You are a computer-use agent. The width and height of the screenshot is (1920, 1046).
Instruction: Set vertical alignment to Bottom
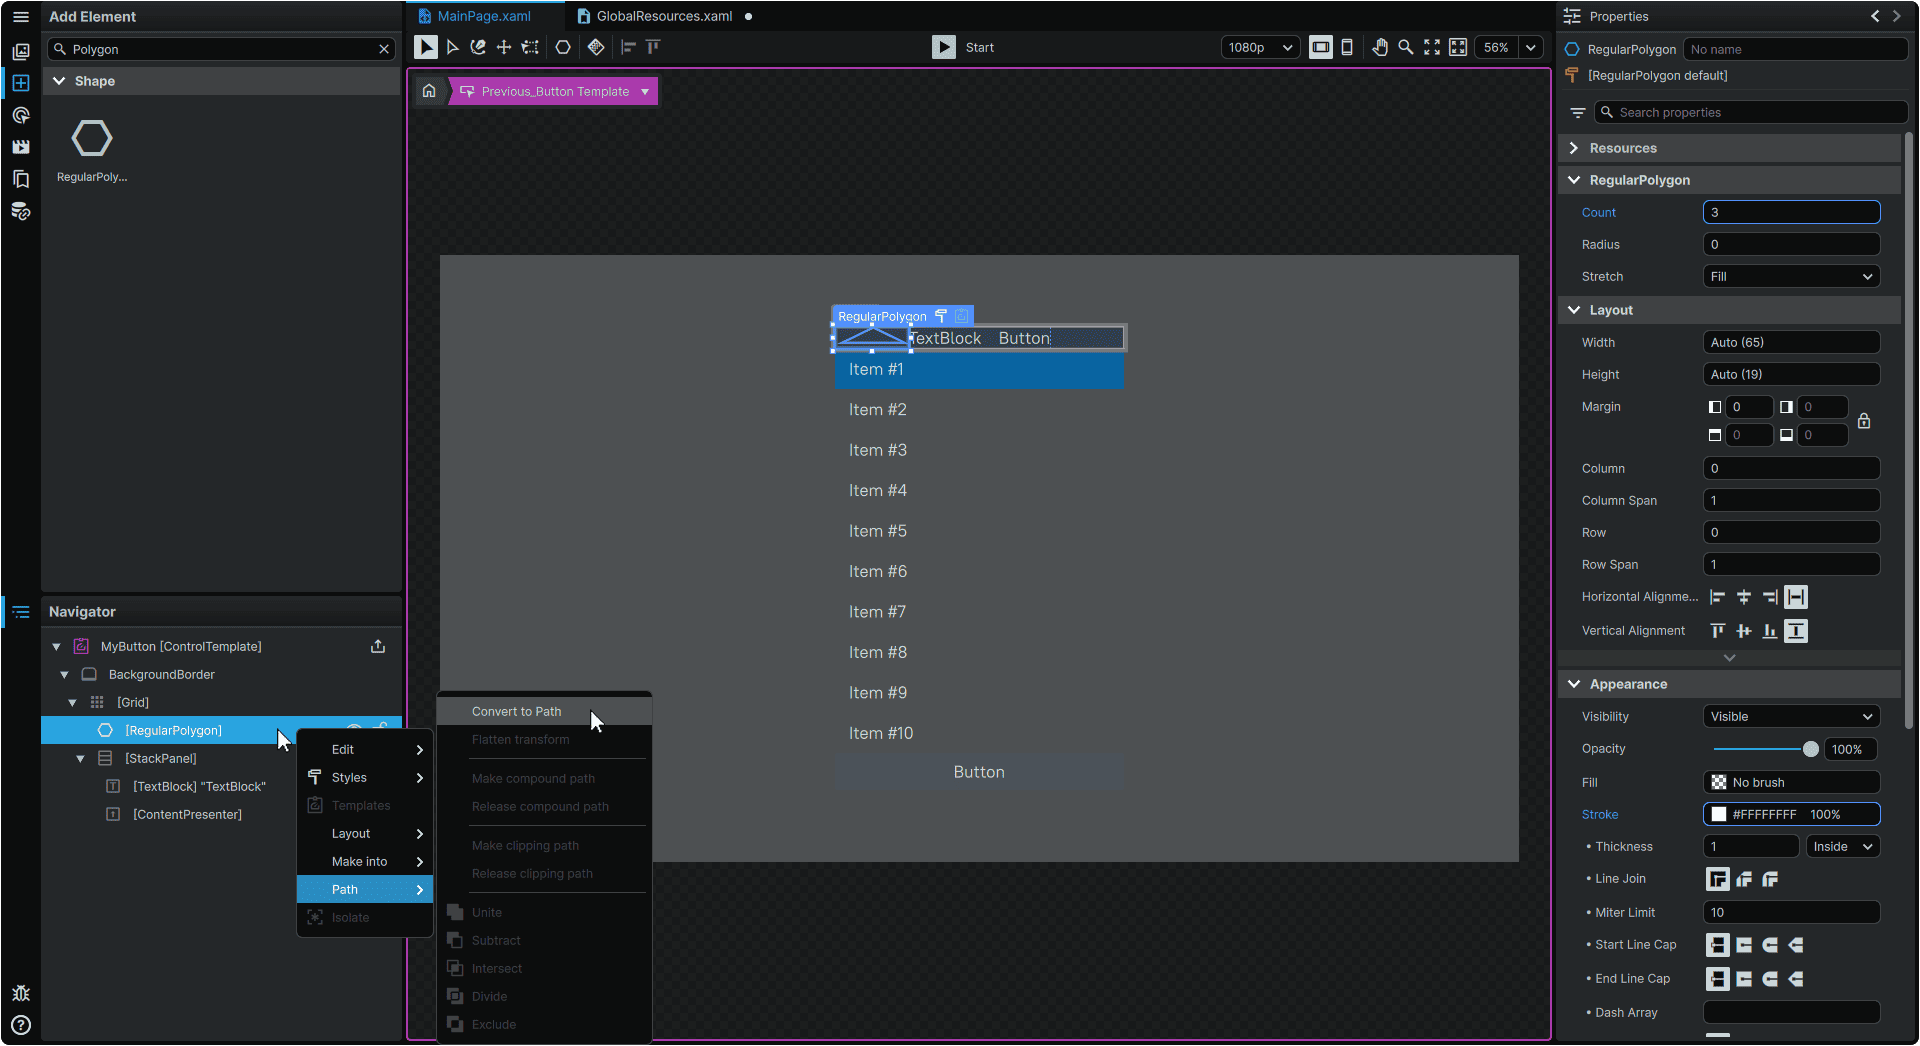(1770, 631)
